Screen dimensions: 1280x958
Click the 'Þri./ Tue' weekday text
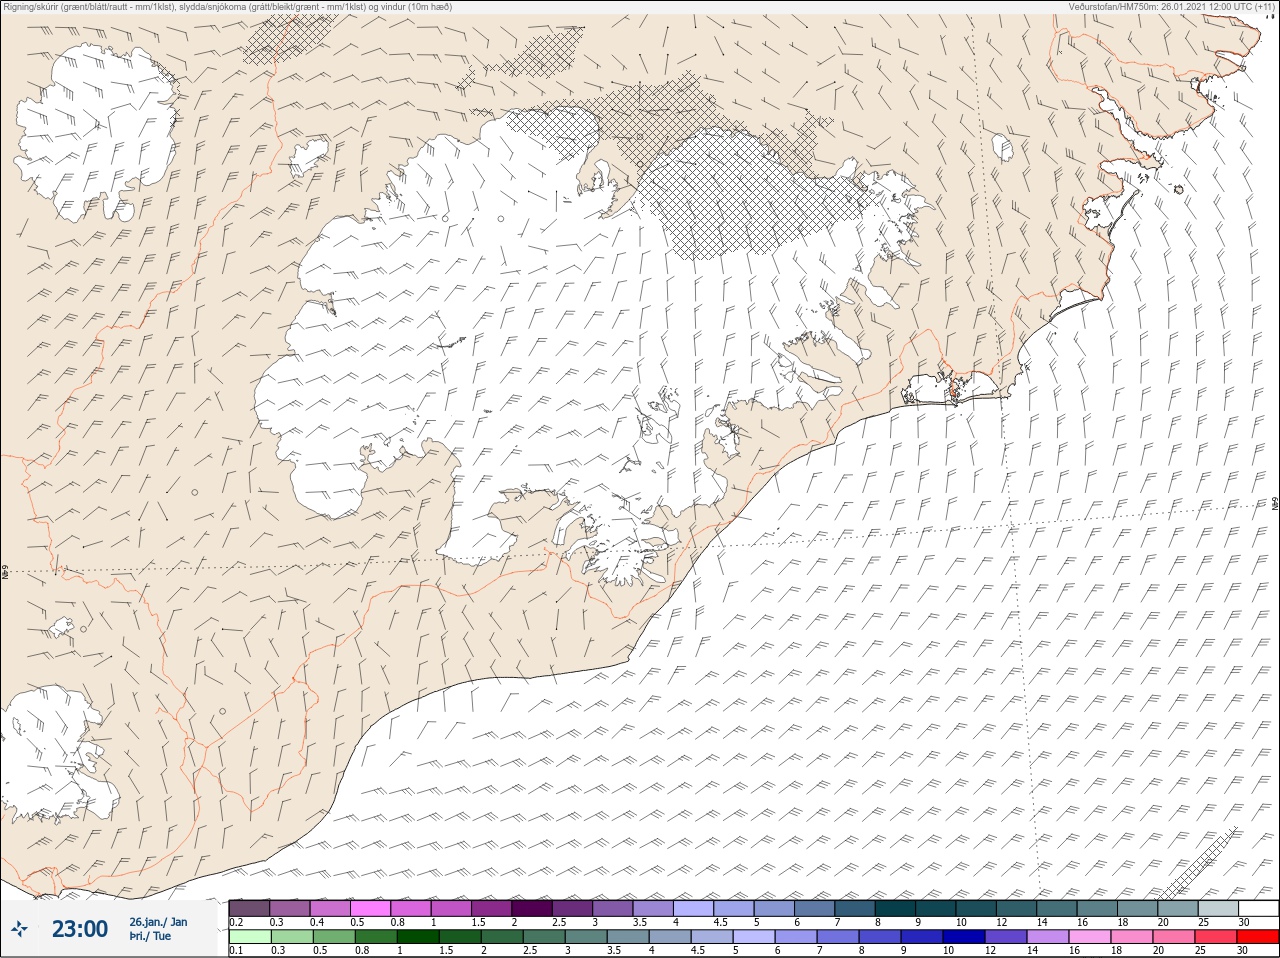pos(150,936)
